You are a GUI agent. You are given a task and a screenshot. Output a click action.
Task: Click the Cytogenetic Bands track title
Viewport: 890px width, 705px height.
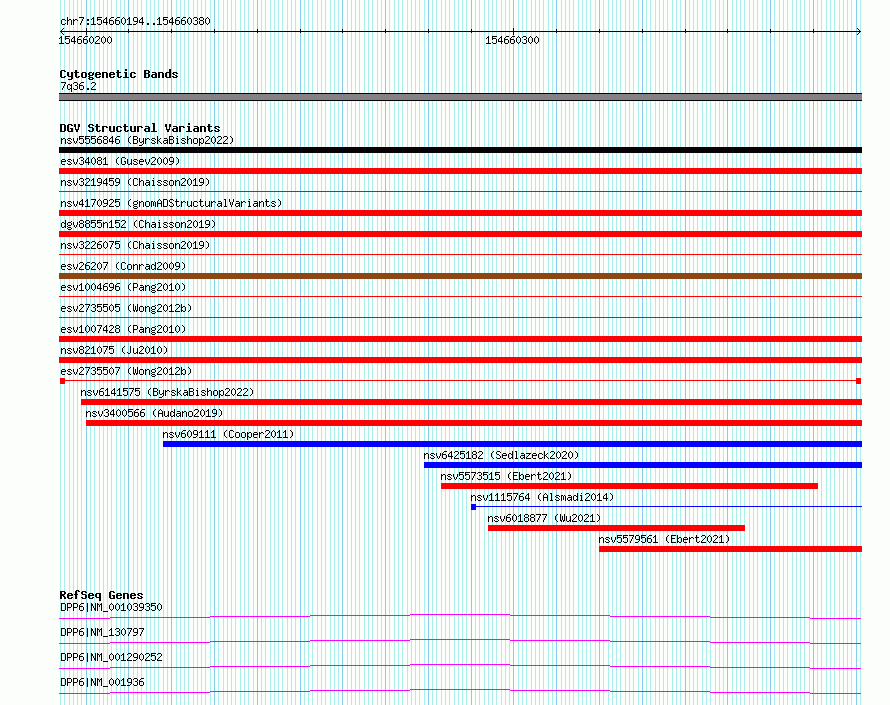pos(119,74)
